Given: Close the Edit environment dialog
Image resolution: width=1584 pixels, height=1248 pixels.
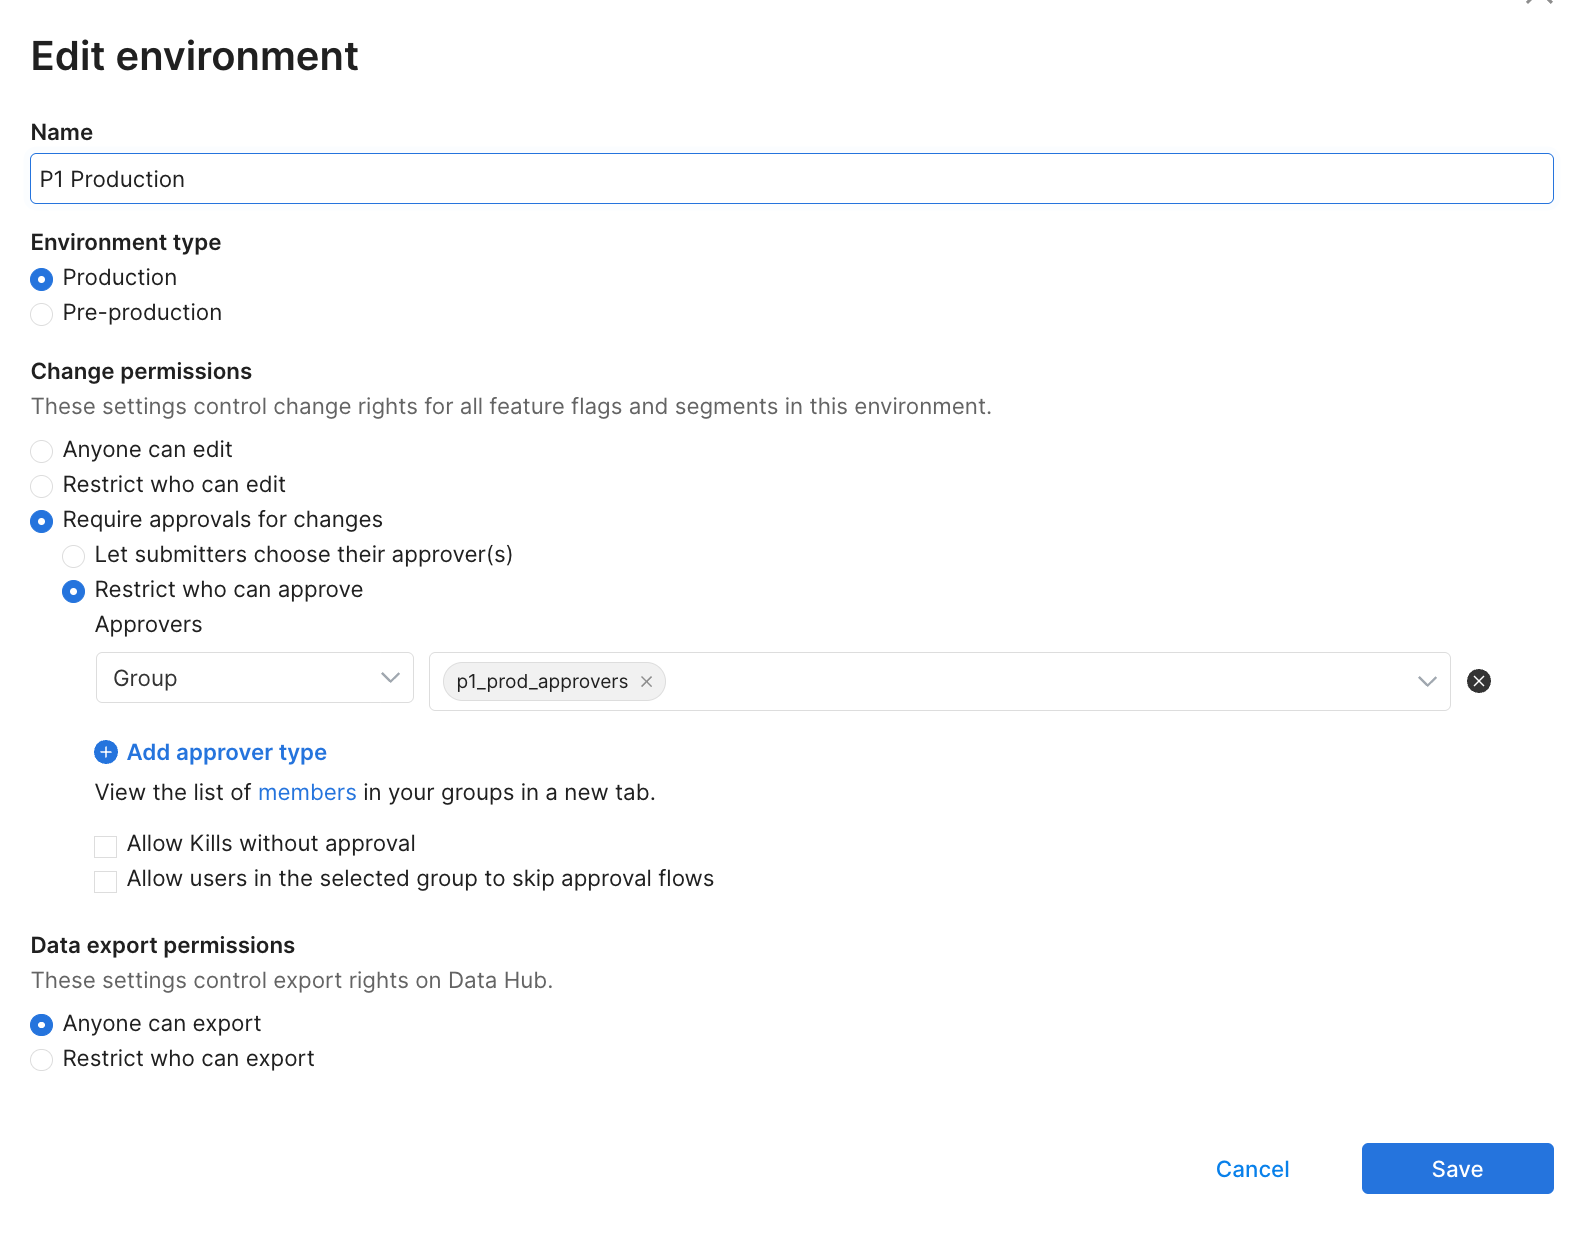Looking at the screenshot, I should 1539,2.
